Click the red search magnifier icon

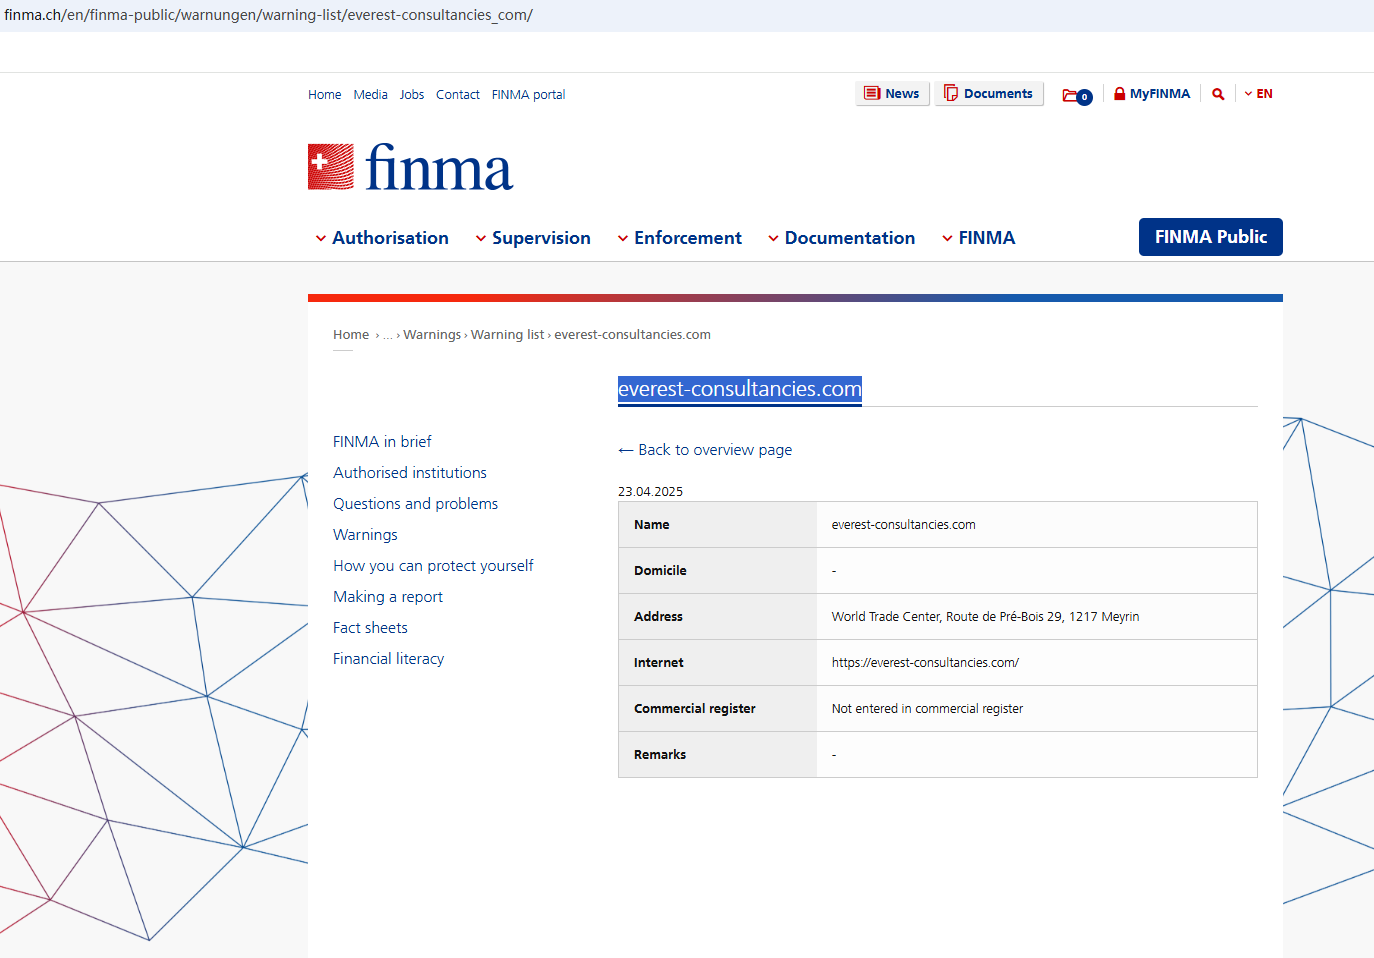tap(1218, 94)
